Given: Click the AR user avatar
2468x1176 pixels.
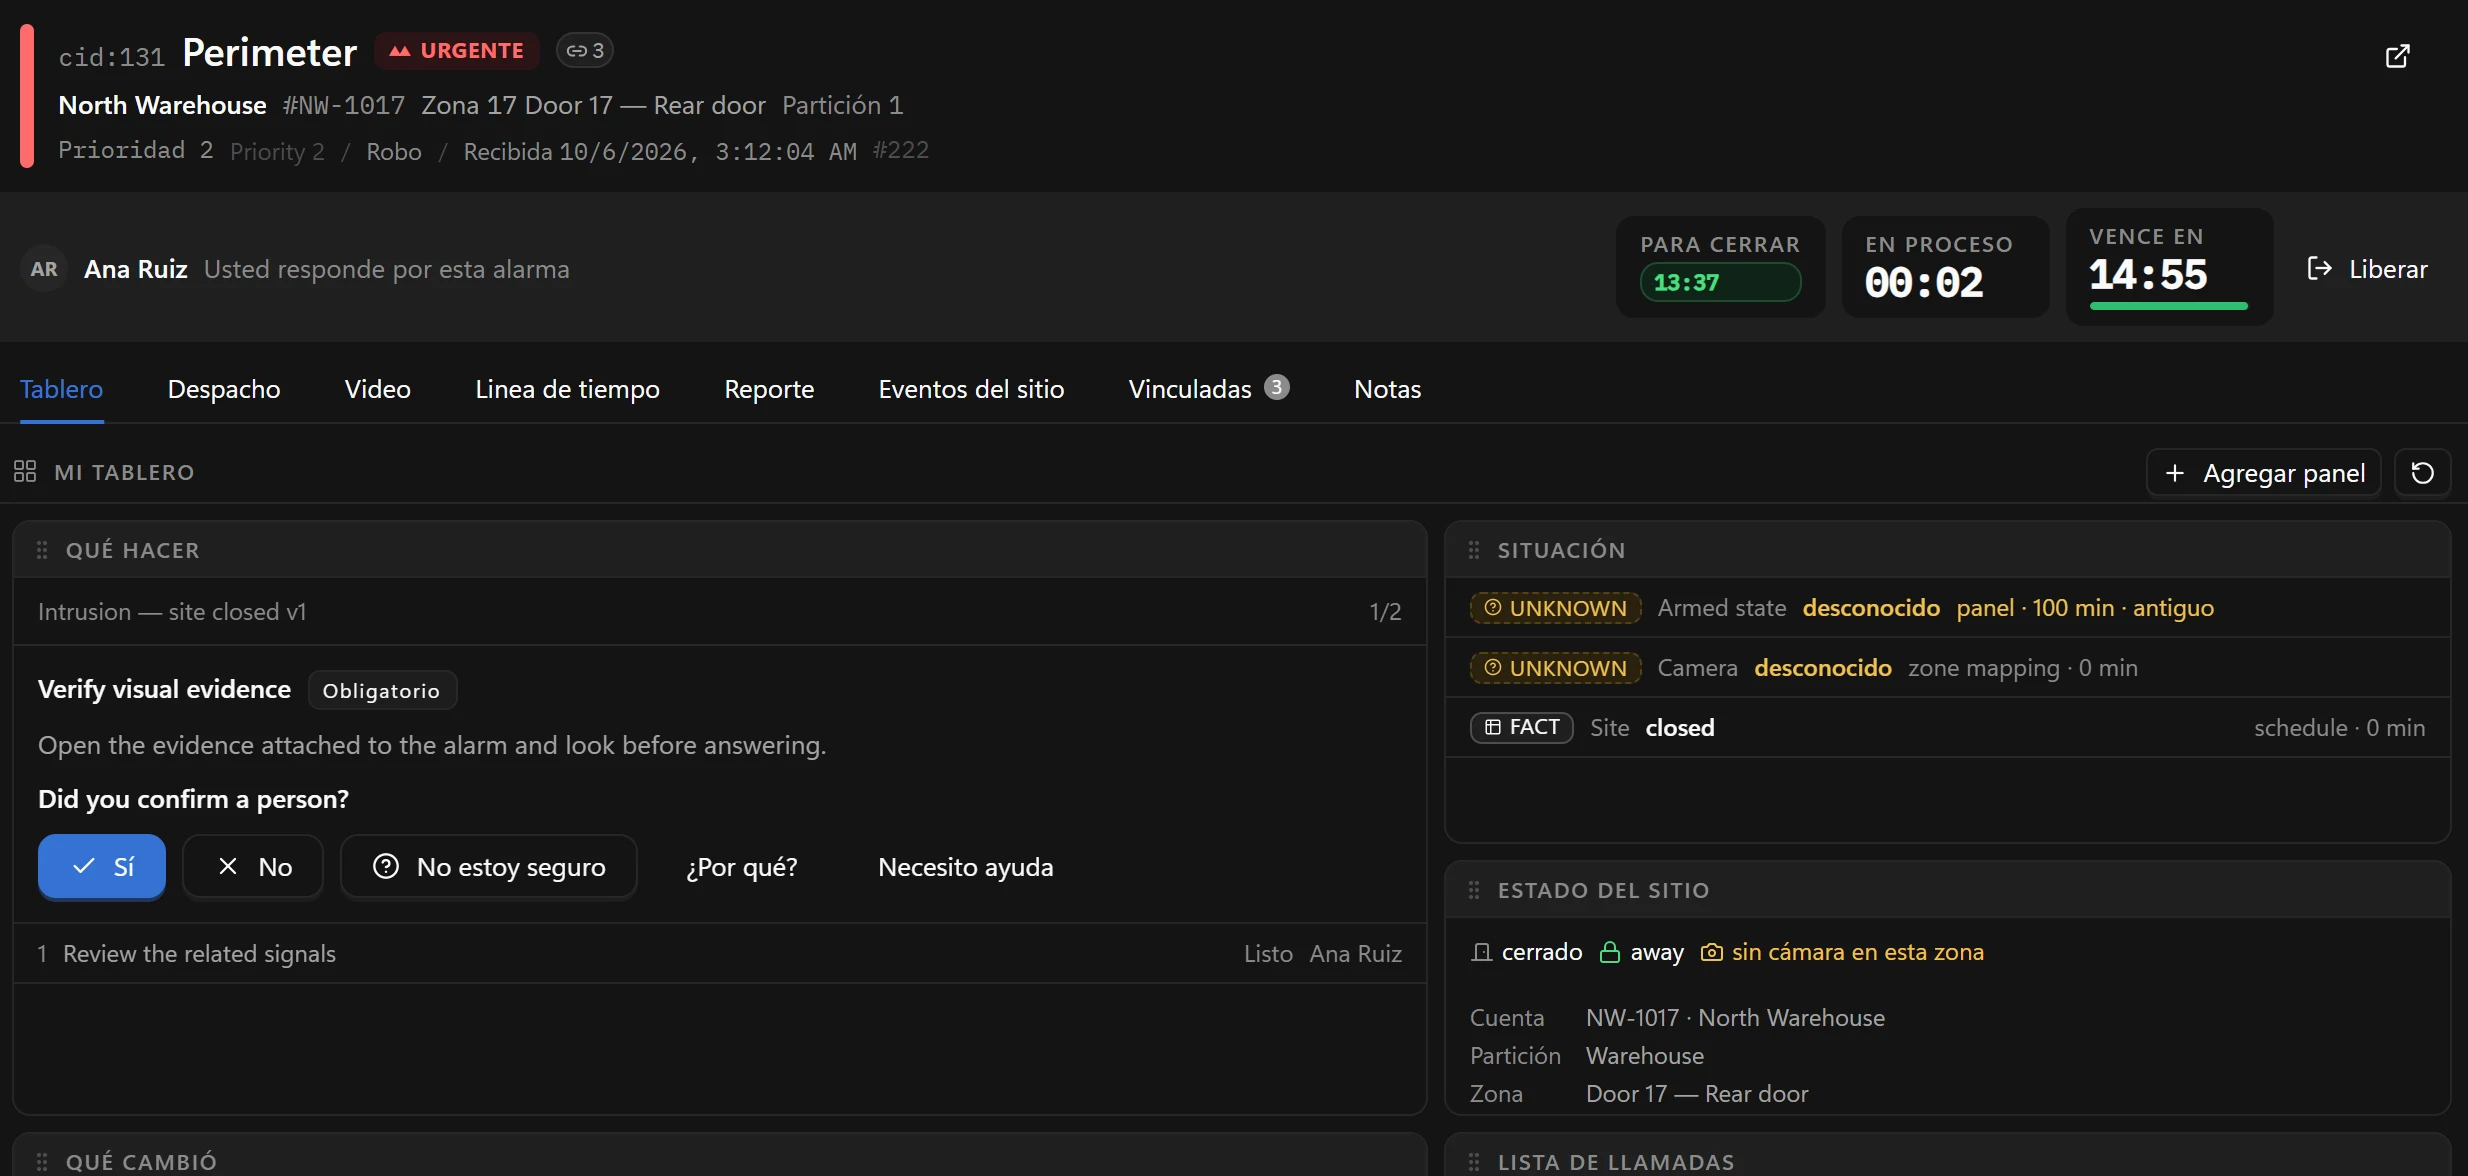Looking at the screenshot, I should point(44,269).
